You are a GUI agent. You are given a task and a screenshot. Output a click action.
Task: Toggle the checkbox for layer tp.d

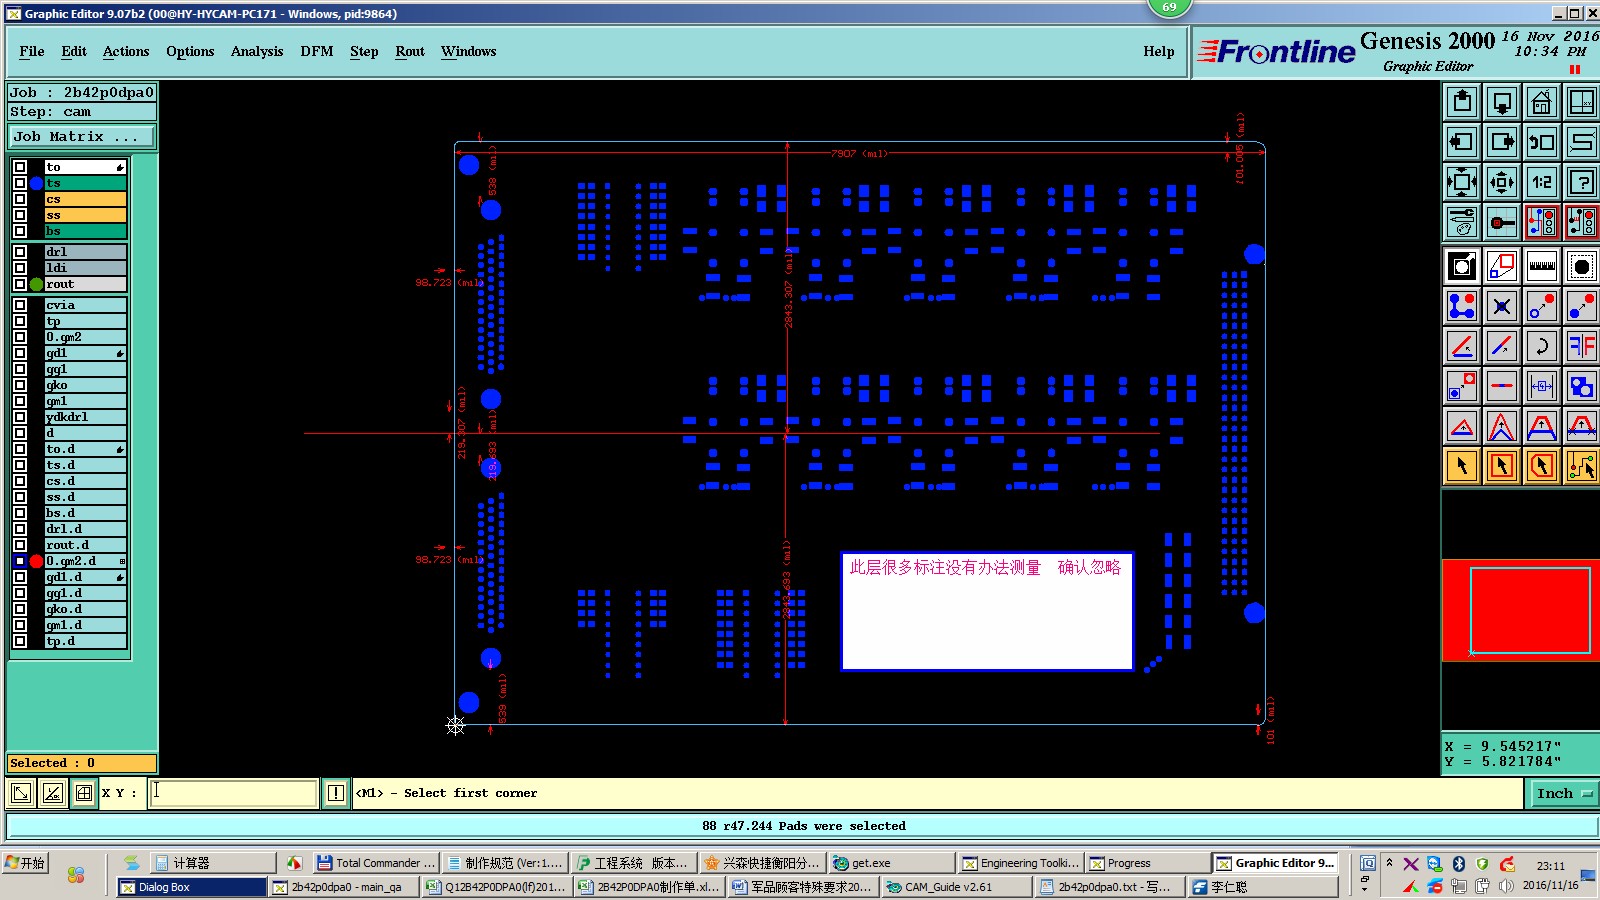point(20,641)
